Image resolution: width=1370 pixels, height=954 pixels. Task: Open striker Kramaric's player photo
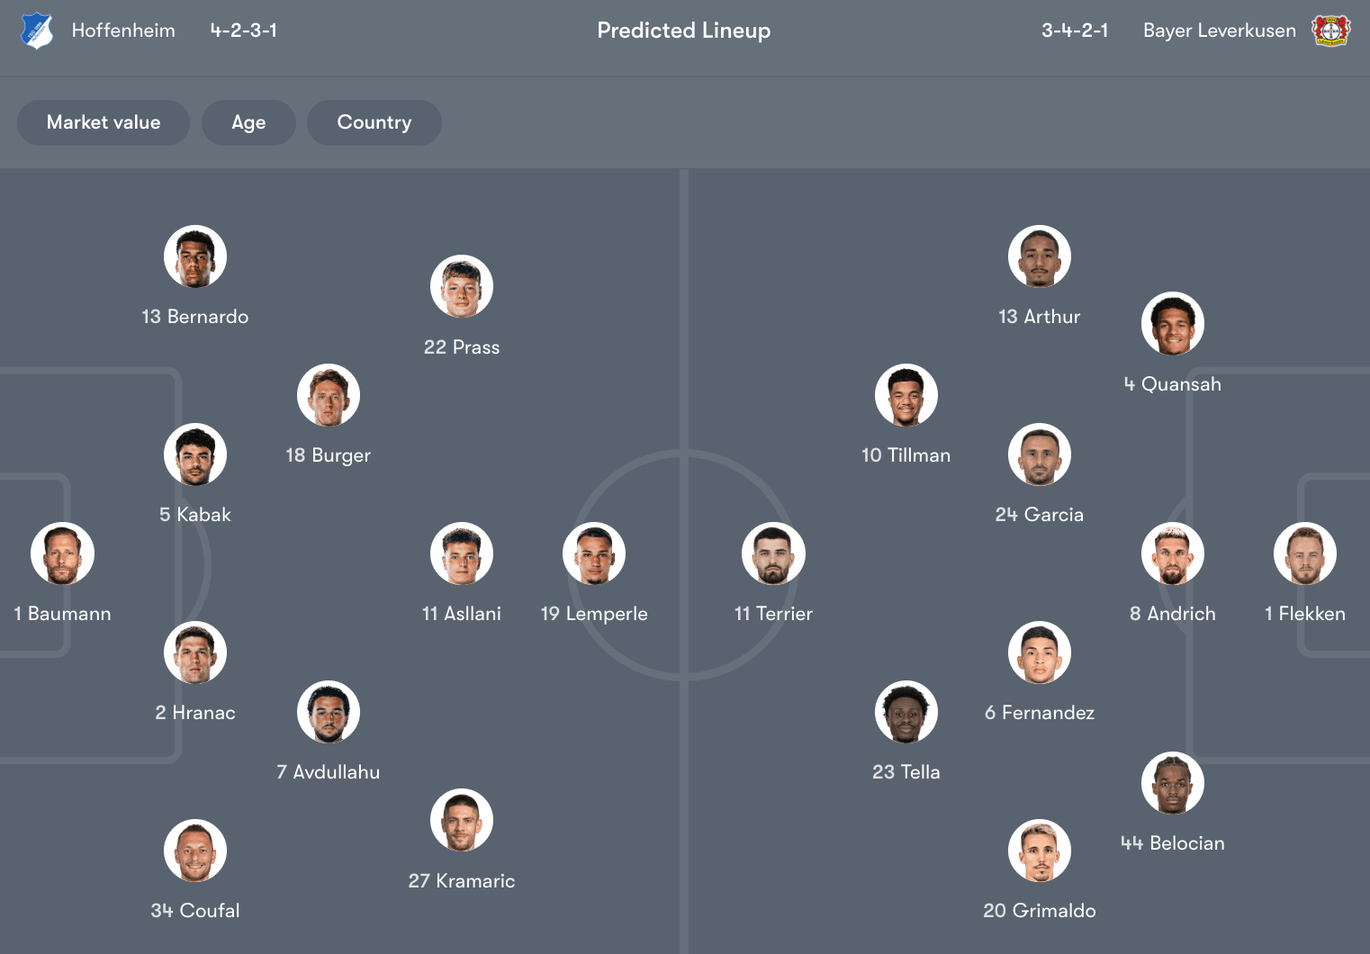pyautogui.click(x=462, y=819)
